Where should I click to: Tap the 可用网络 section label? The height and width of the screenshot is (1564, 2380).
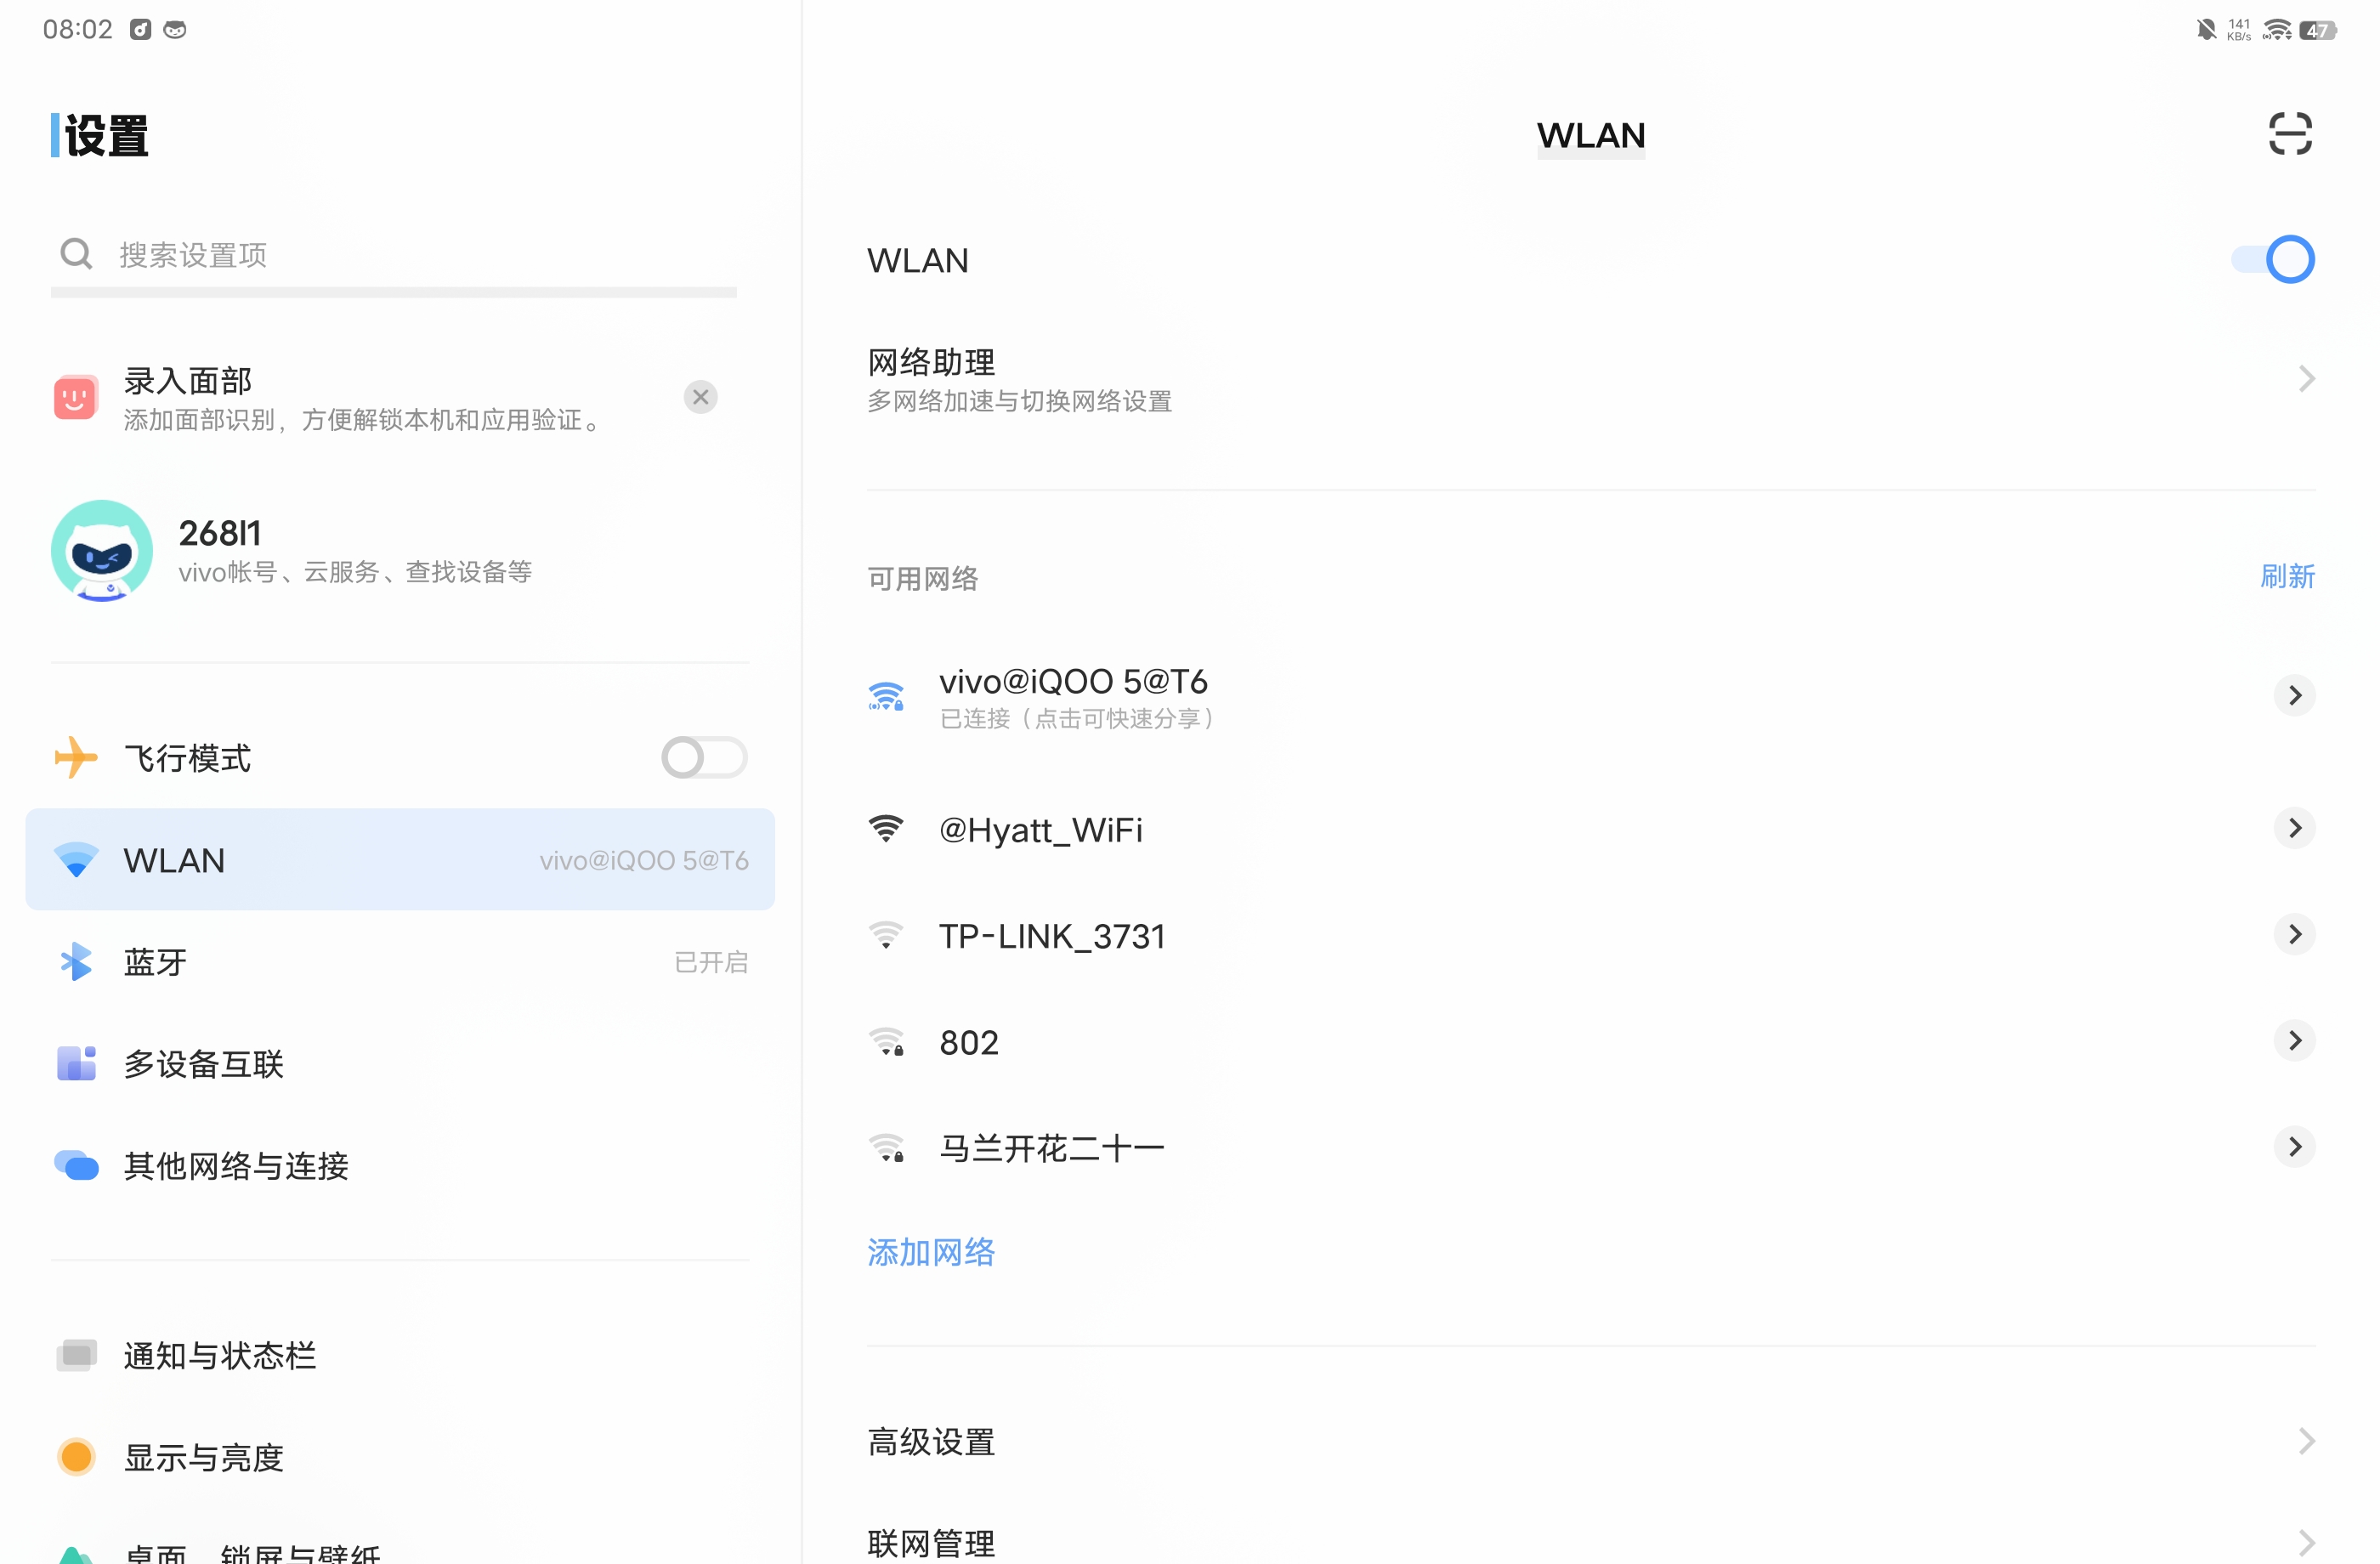(922, 578)
